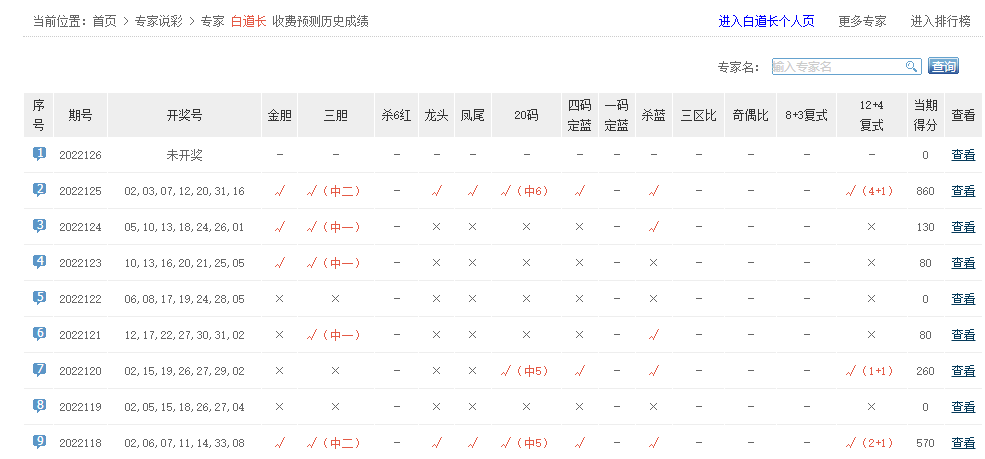985x459 pixels.
Task: Go to 更多专家 page
Action: point(862,21)
